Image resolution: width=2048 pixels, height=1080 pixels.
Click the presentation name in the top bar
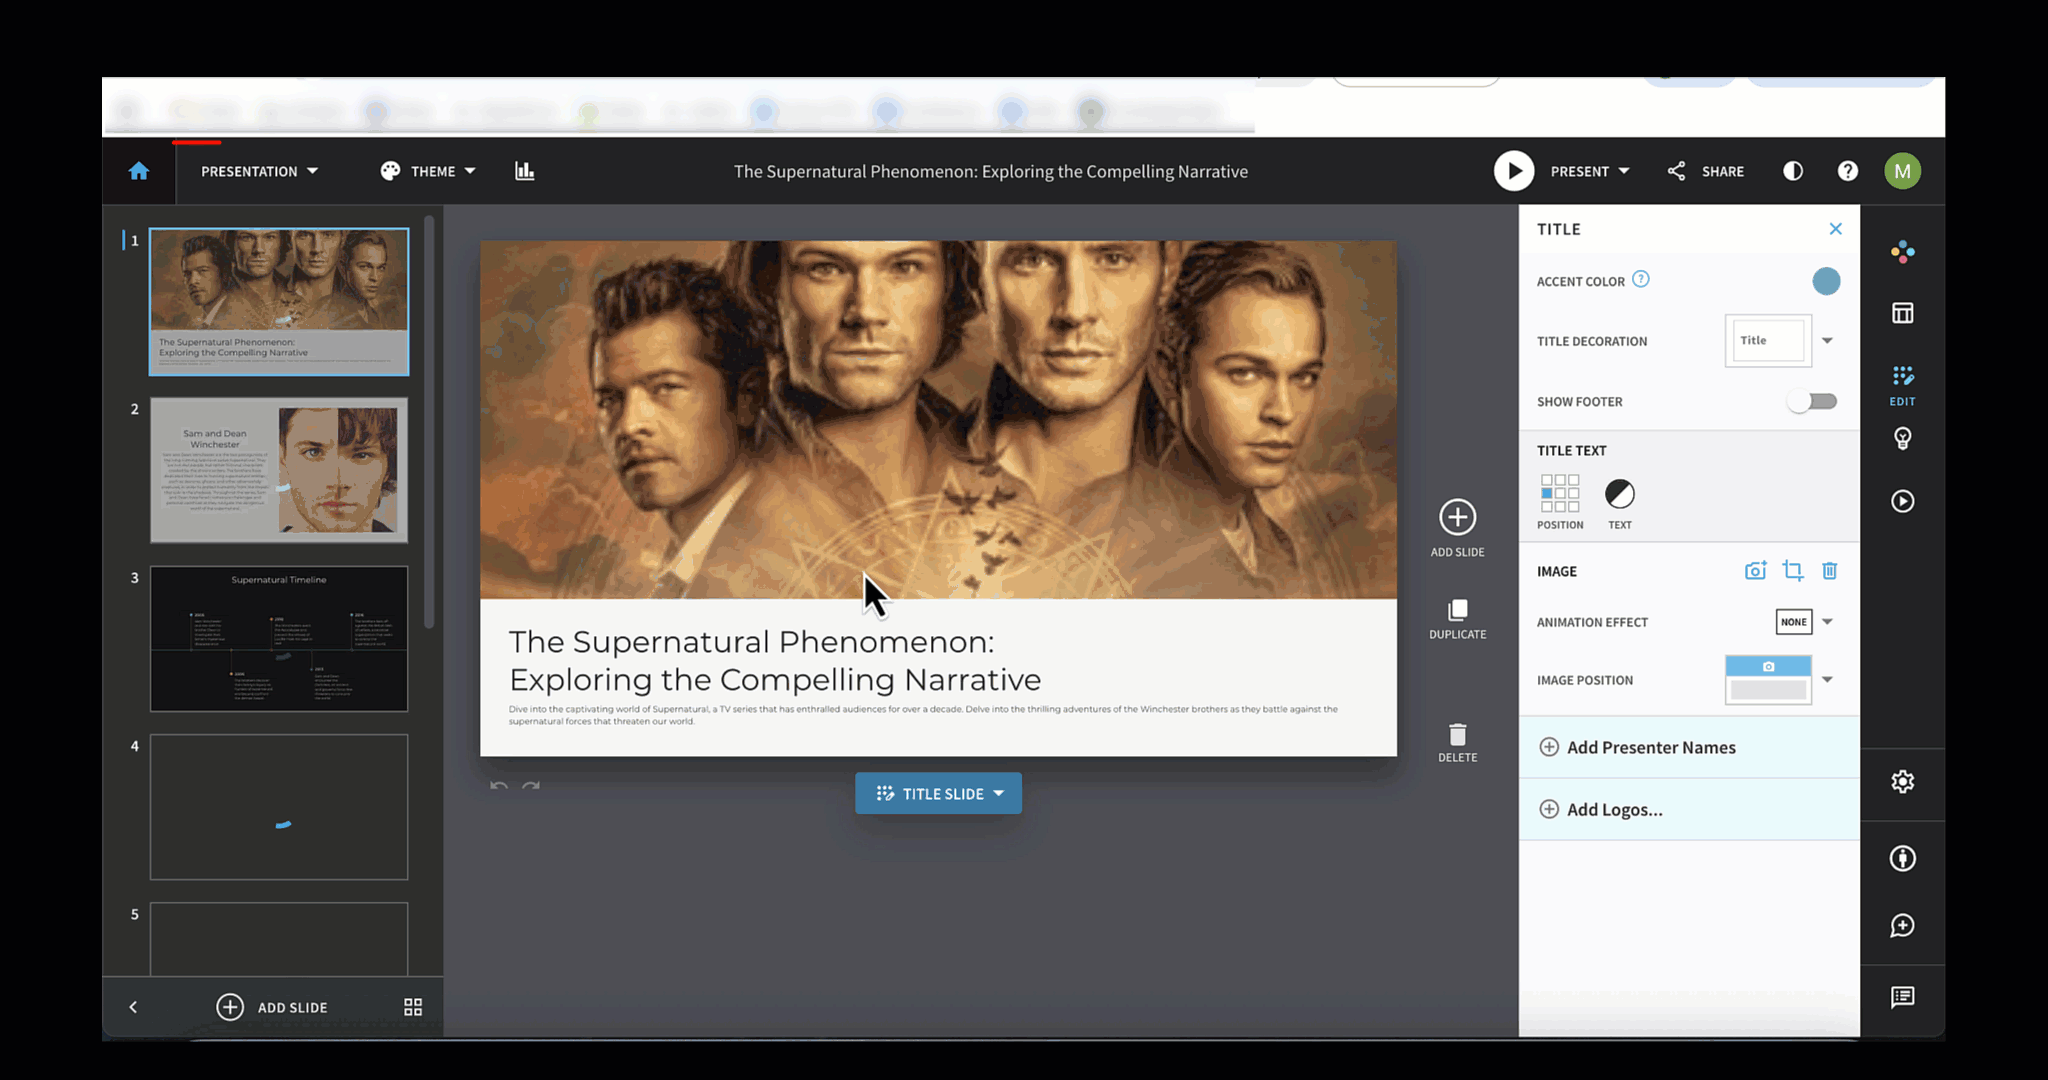pos(991,171)
